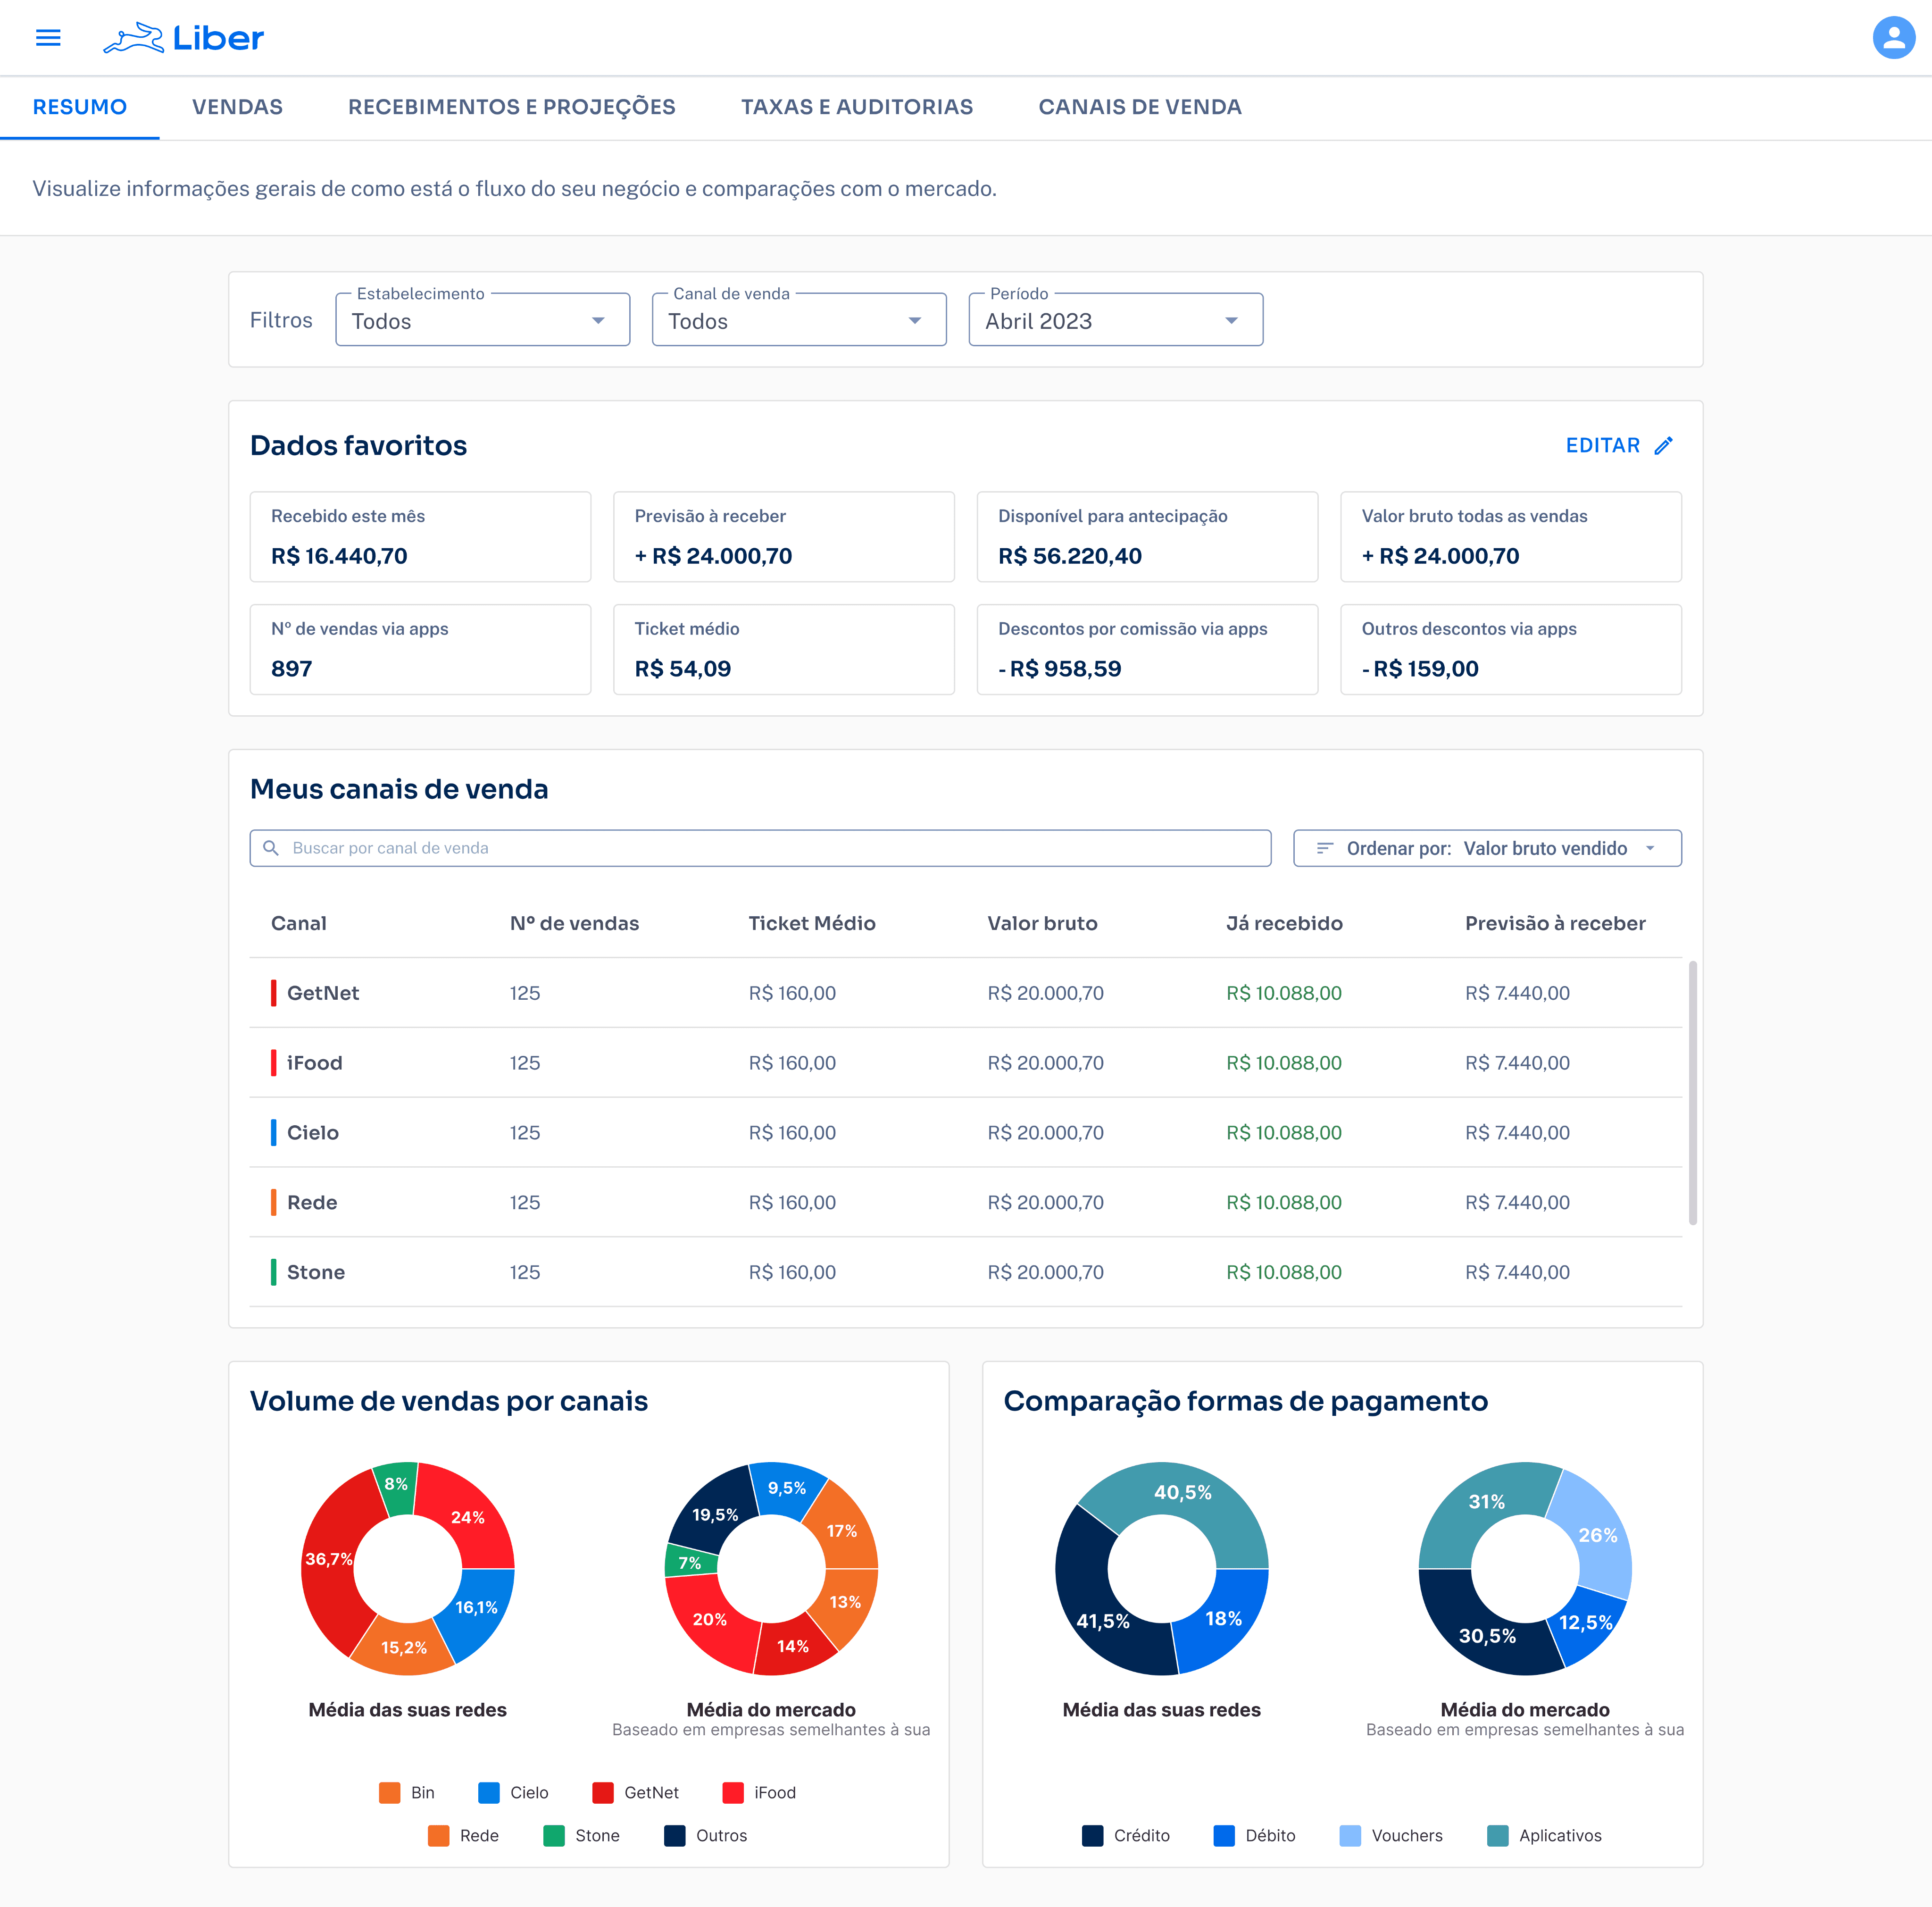
Task: Click the Liber rabbit logo
Action: (x=134, y=38)
